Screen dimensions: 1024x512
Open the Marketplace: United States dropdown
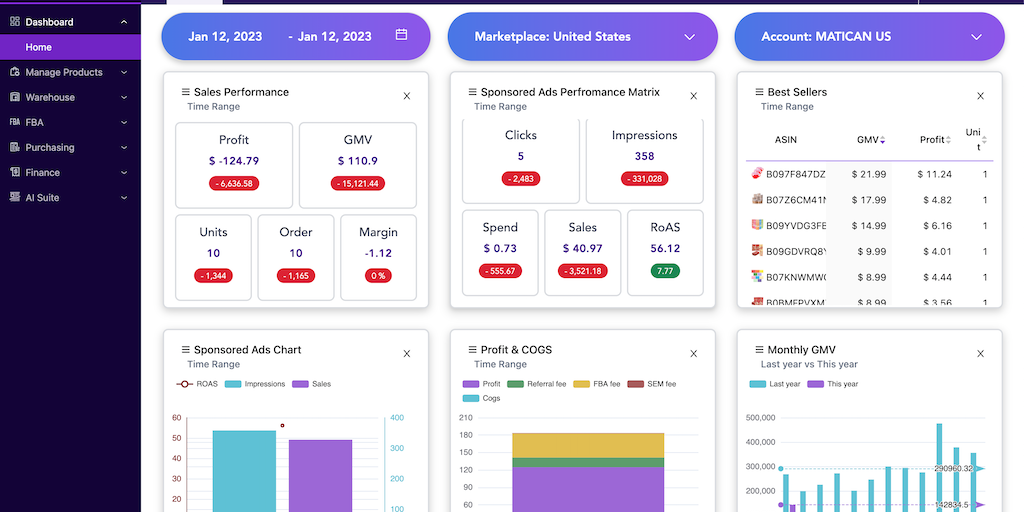coord(583,36)
